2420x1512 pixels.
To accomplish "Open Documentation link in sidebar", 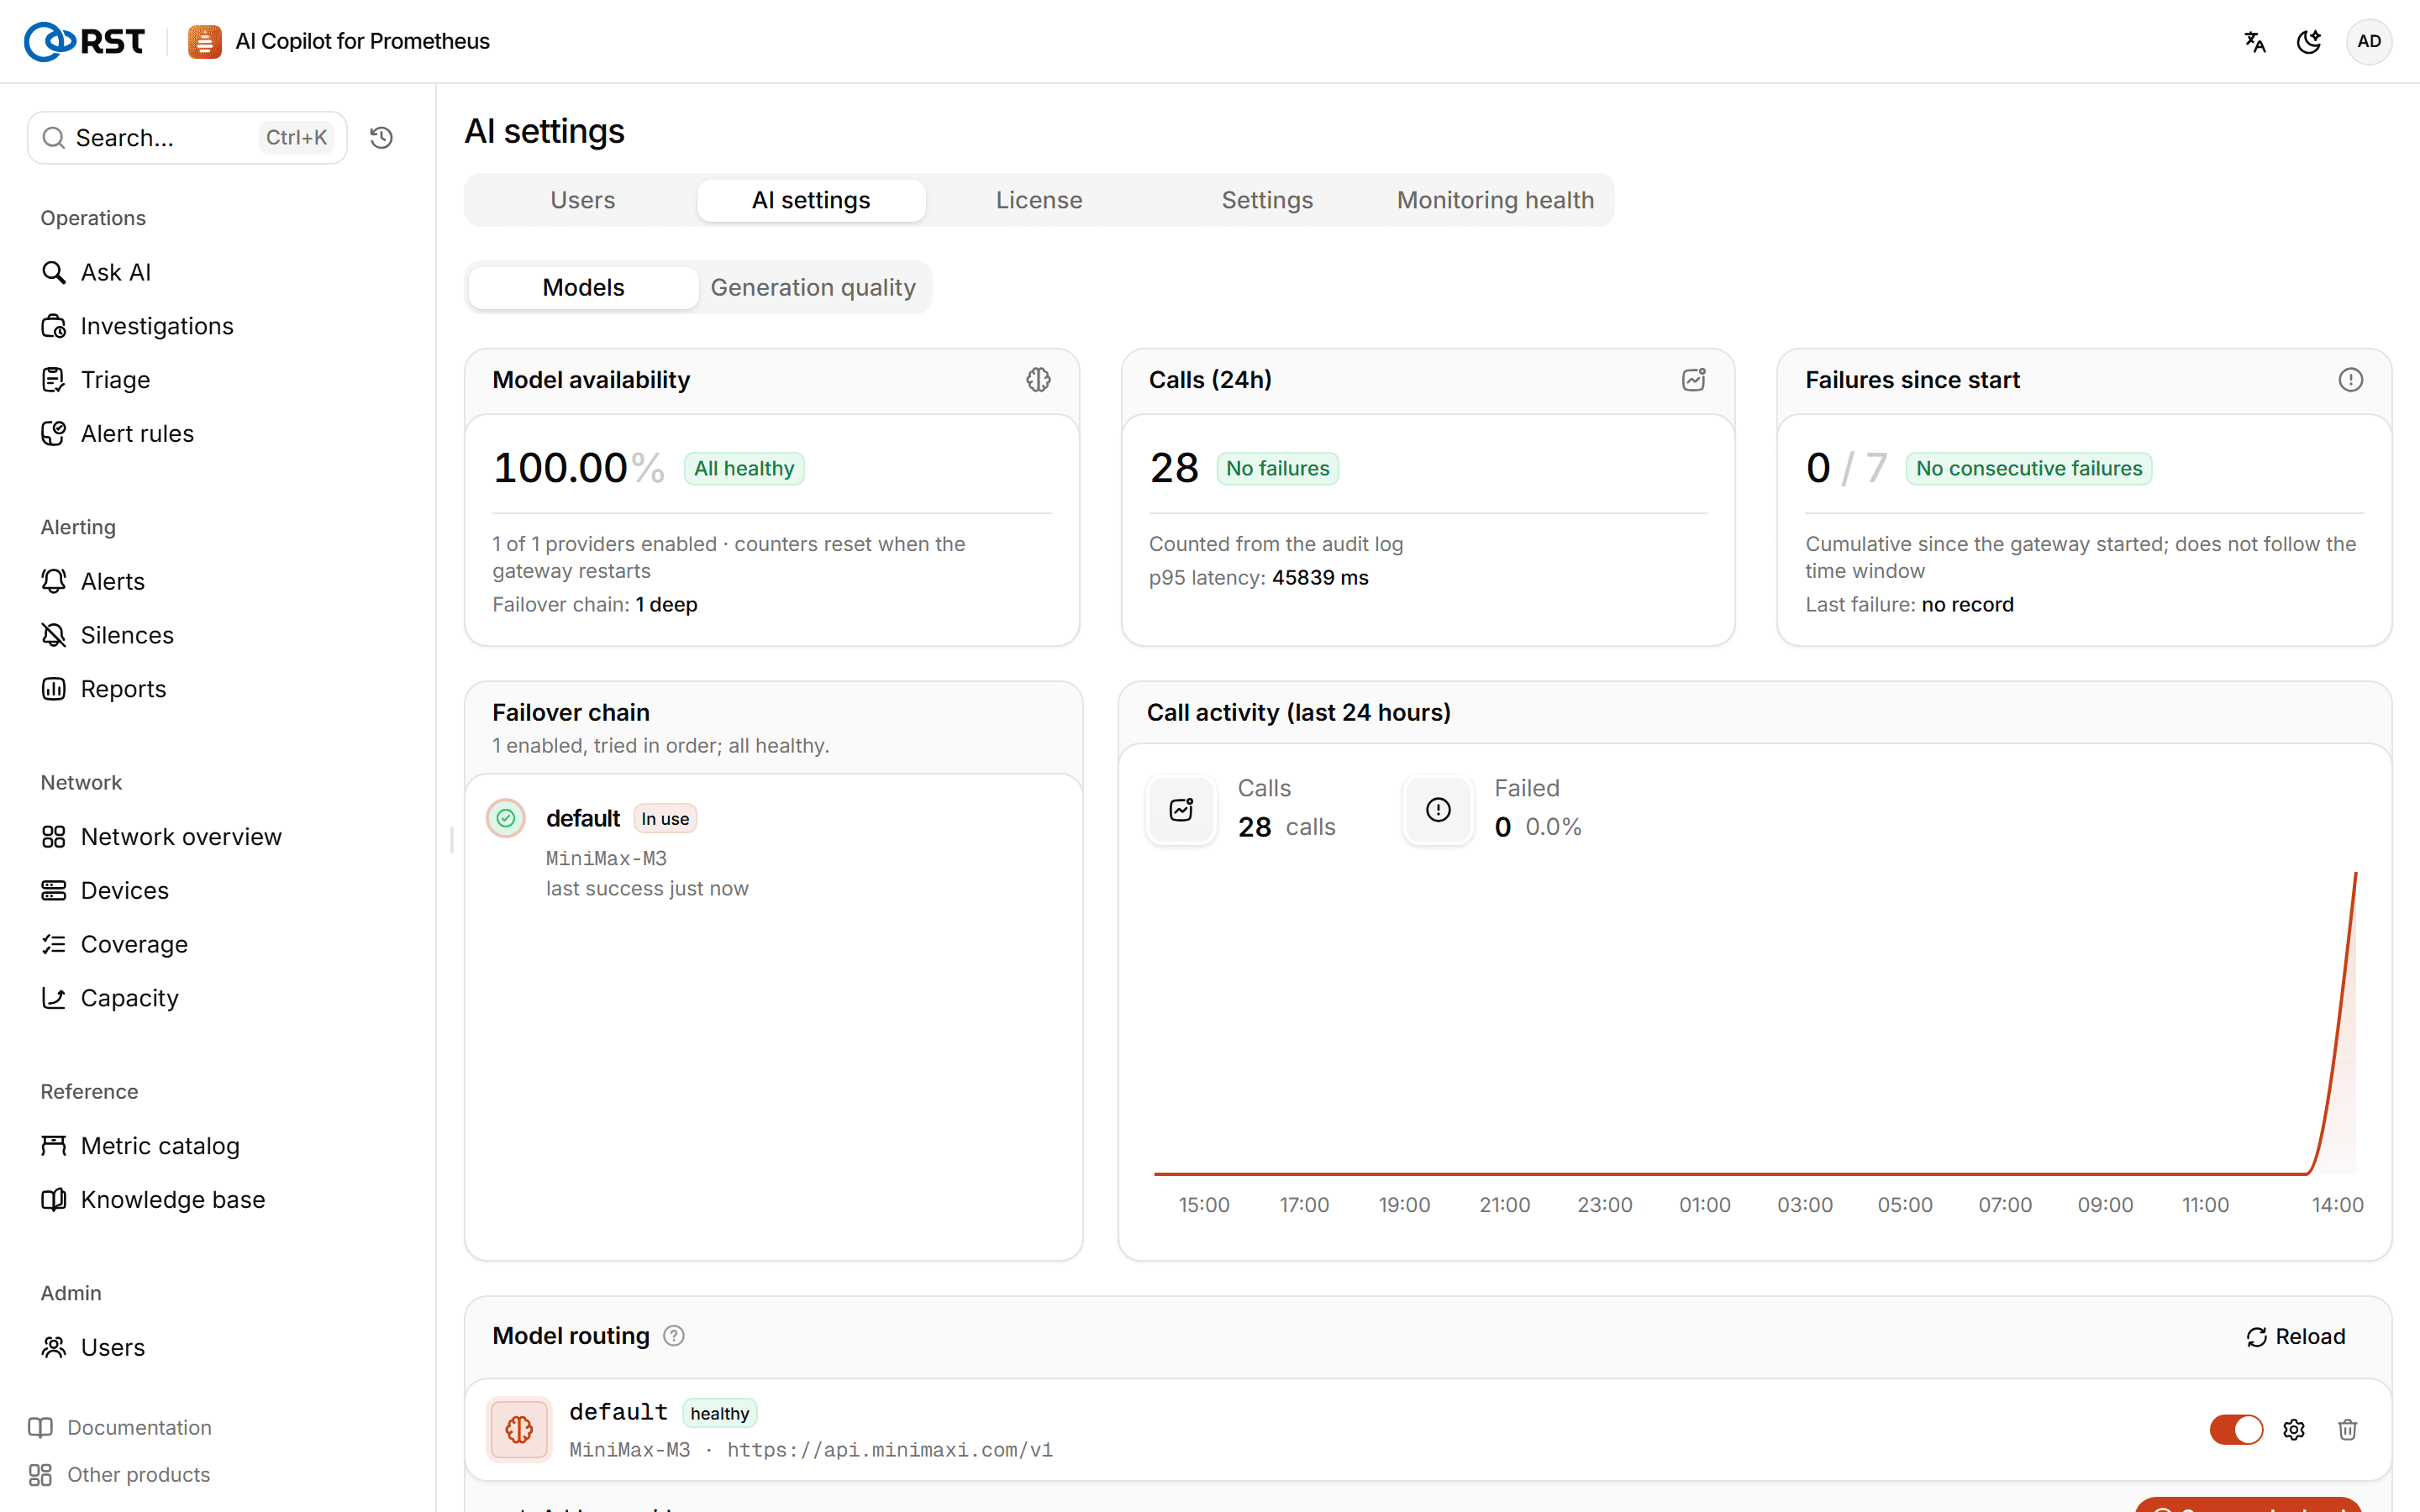I will point(120,1428).
